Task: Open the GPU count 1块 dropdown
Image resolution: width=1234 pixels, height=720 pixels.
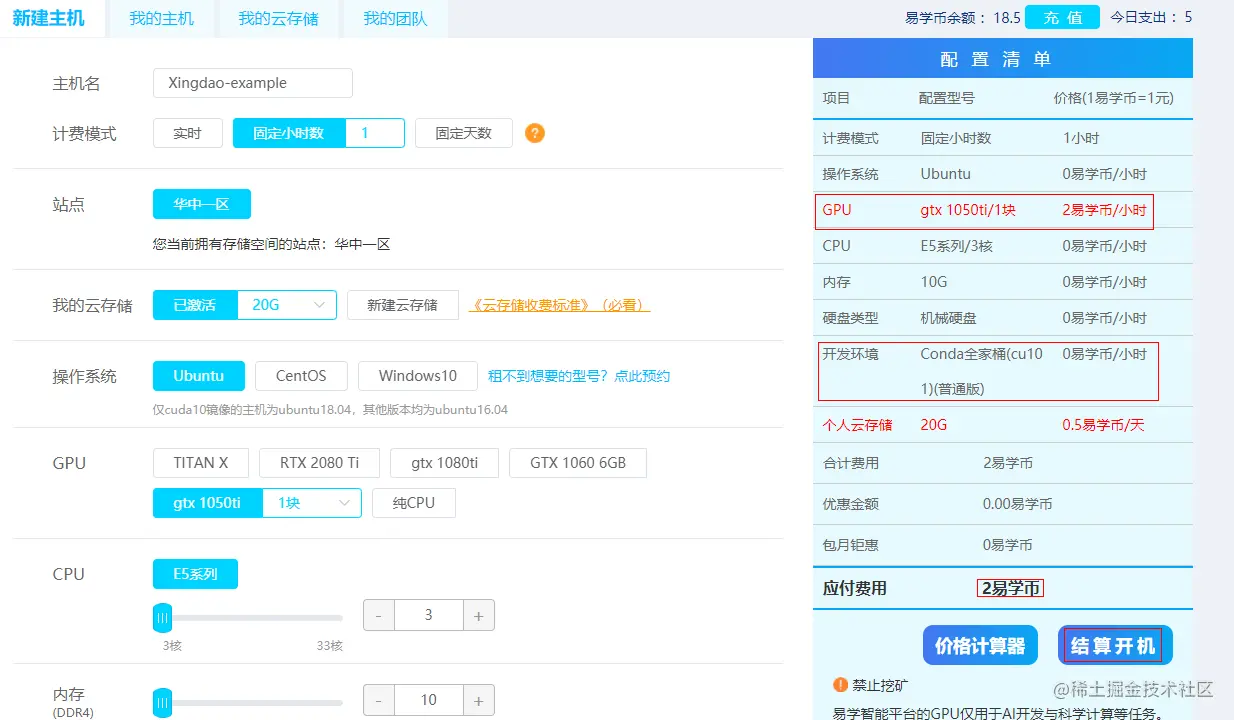Action: (x=312, y=503)
